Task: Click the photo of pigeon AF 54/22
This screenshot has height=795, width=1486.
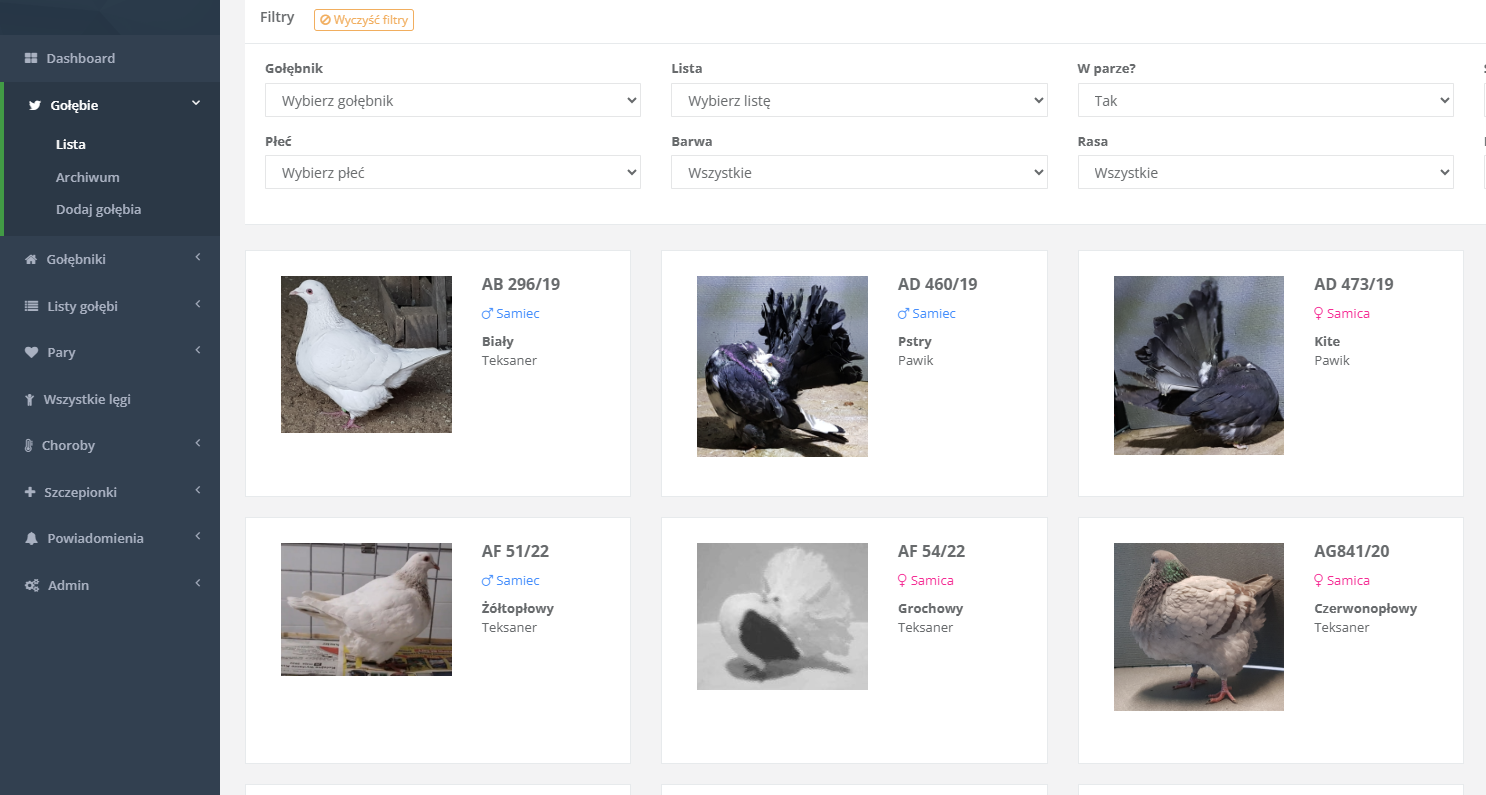Action: (782, 616)
